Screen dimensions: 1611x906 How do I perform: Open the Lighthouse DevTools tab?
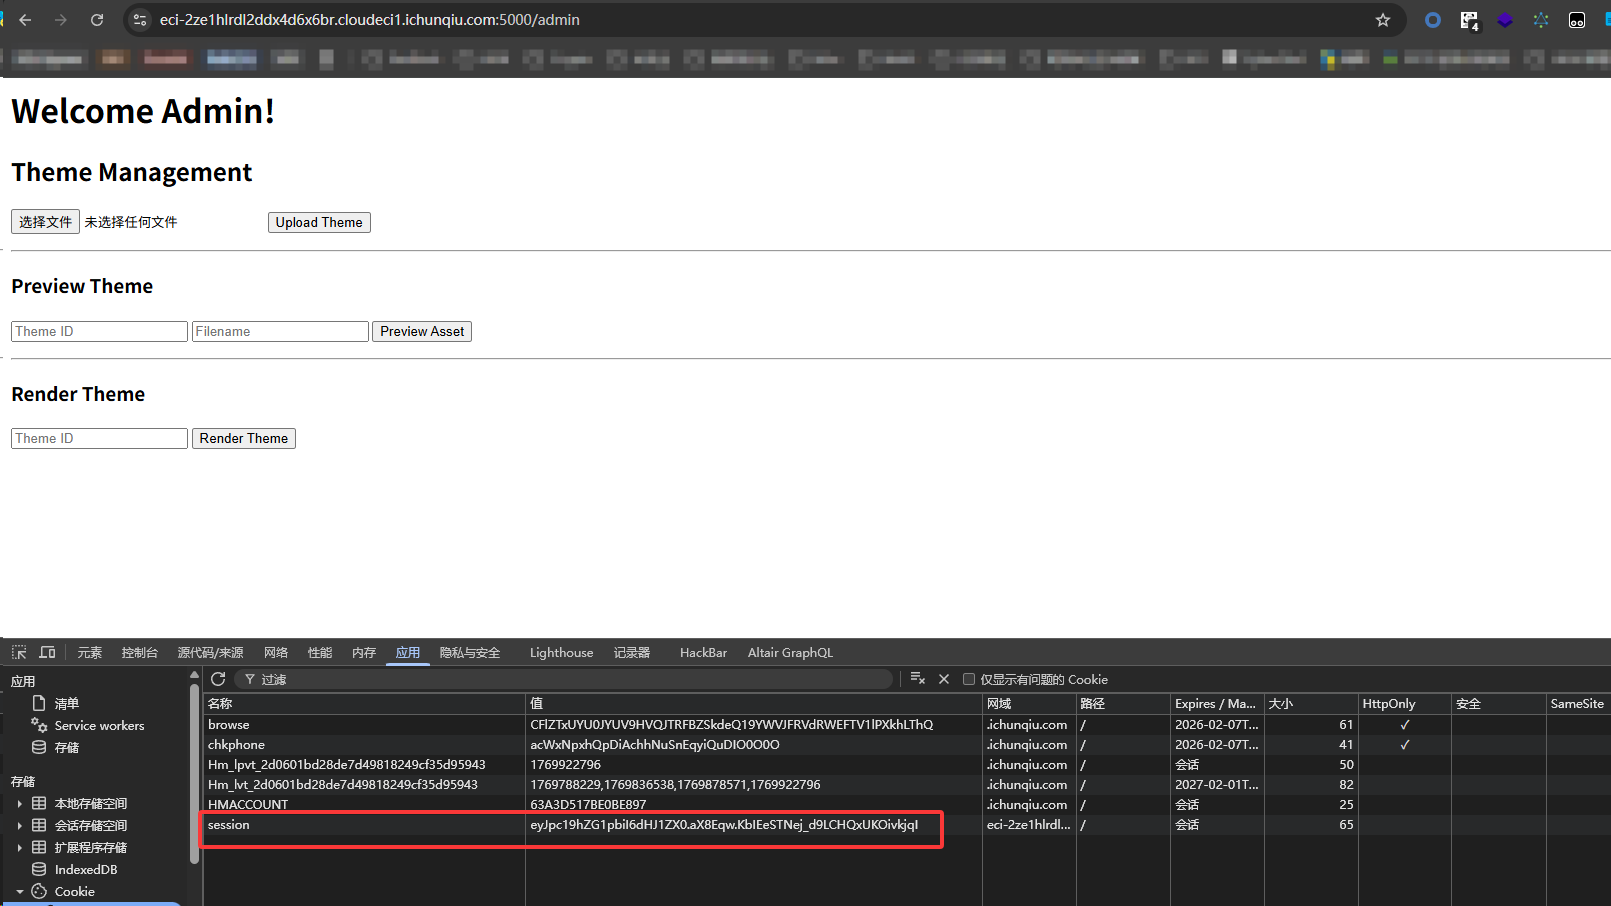click(x=561, y=653)
